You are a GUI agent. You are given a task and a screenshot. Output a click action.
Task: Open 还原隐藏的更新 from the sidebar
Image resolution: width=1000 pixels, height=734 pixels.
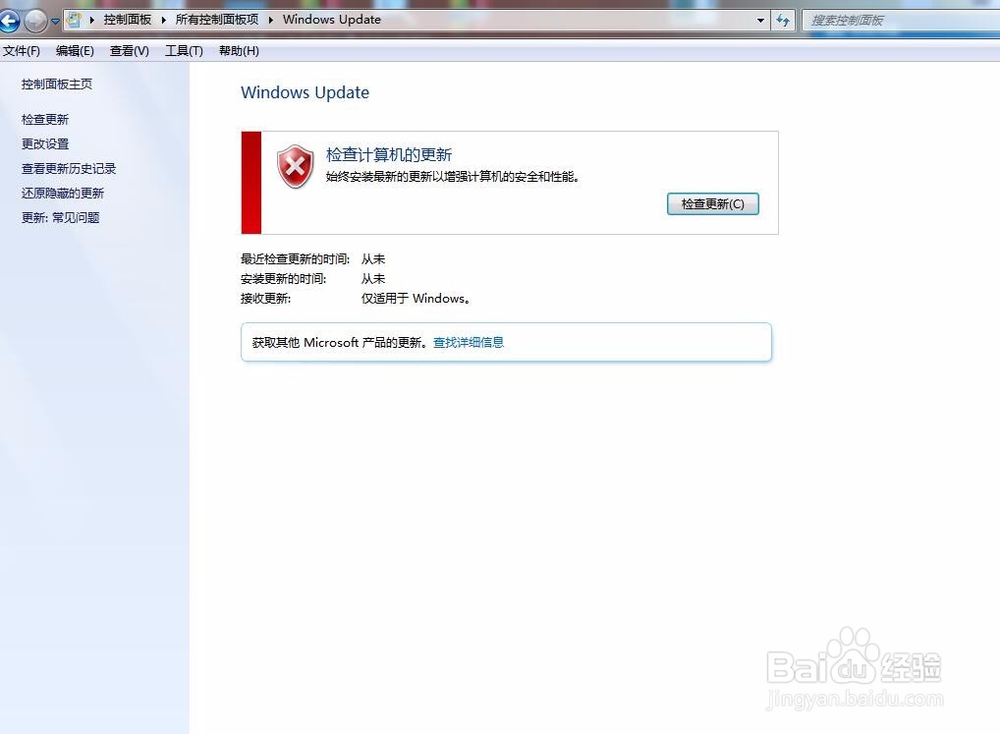click(x=63, y=193)
